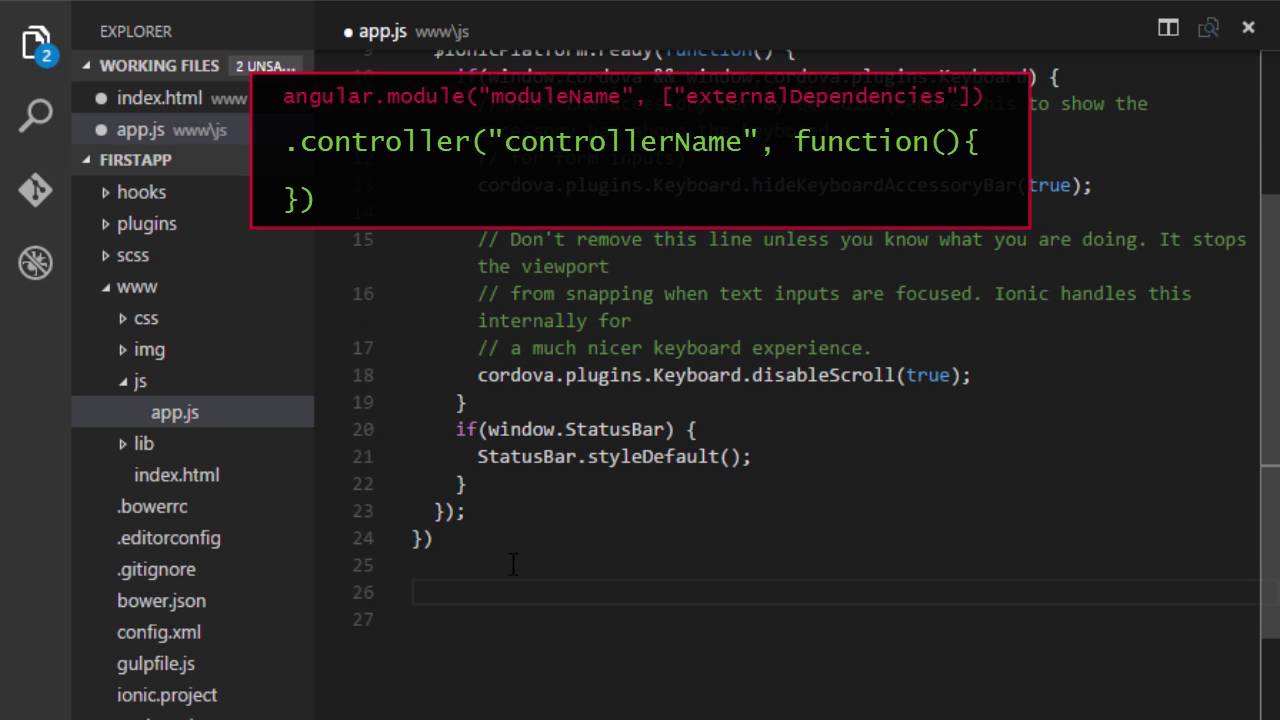Viewport: 1280px width, 720px height.
Task: Expand the css folder
Action: (x=146, y=318)
